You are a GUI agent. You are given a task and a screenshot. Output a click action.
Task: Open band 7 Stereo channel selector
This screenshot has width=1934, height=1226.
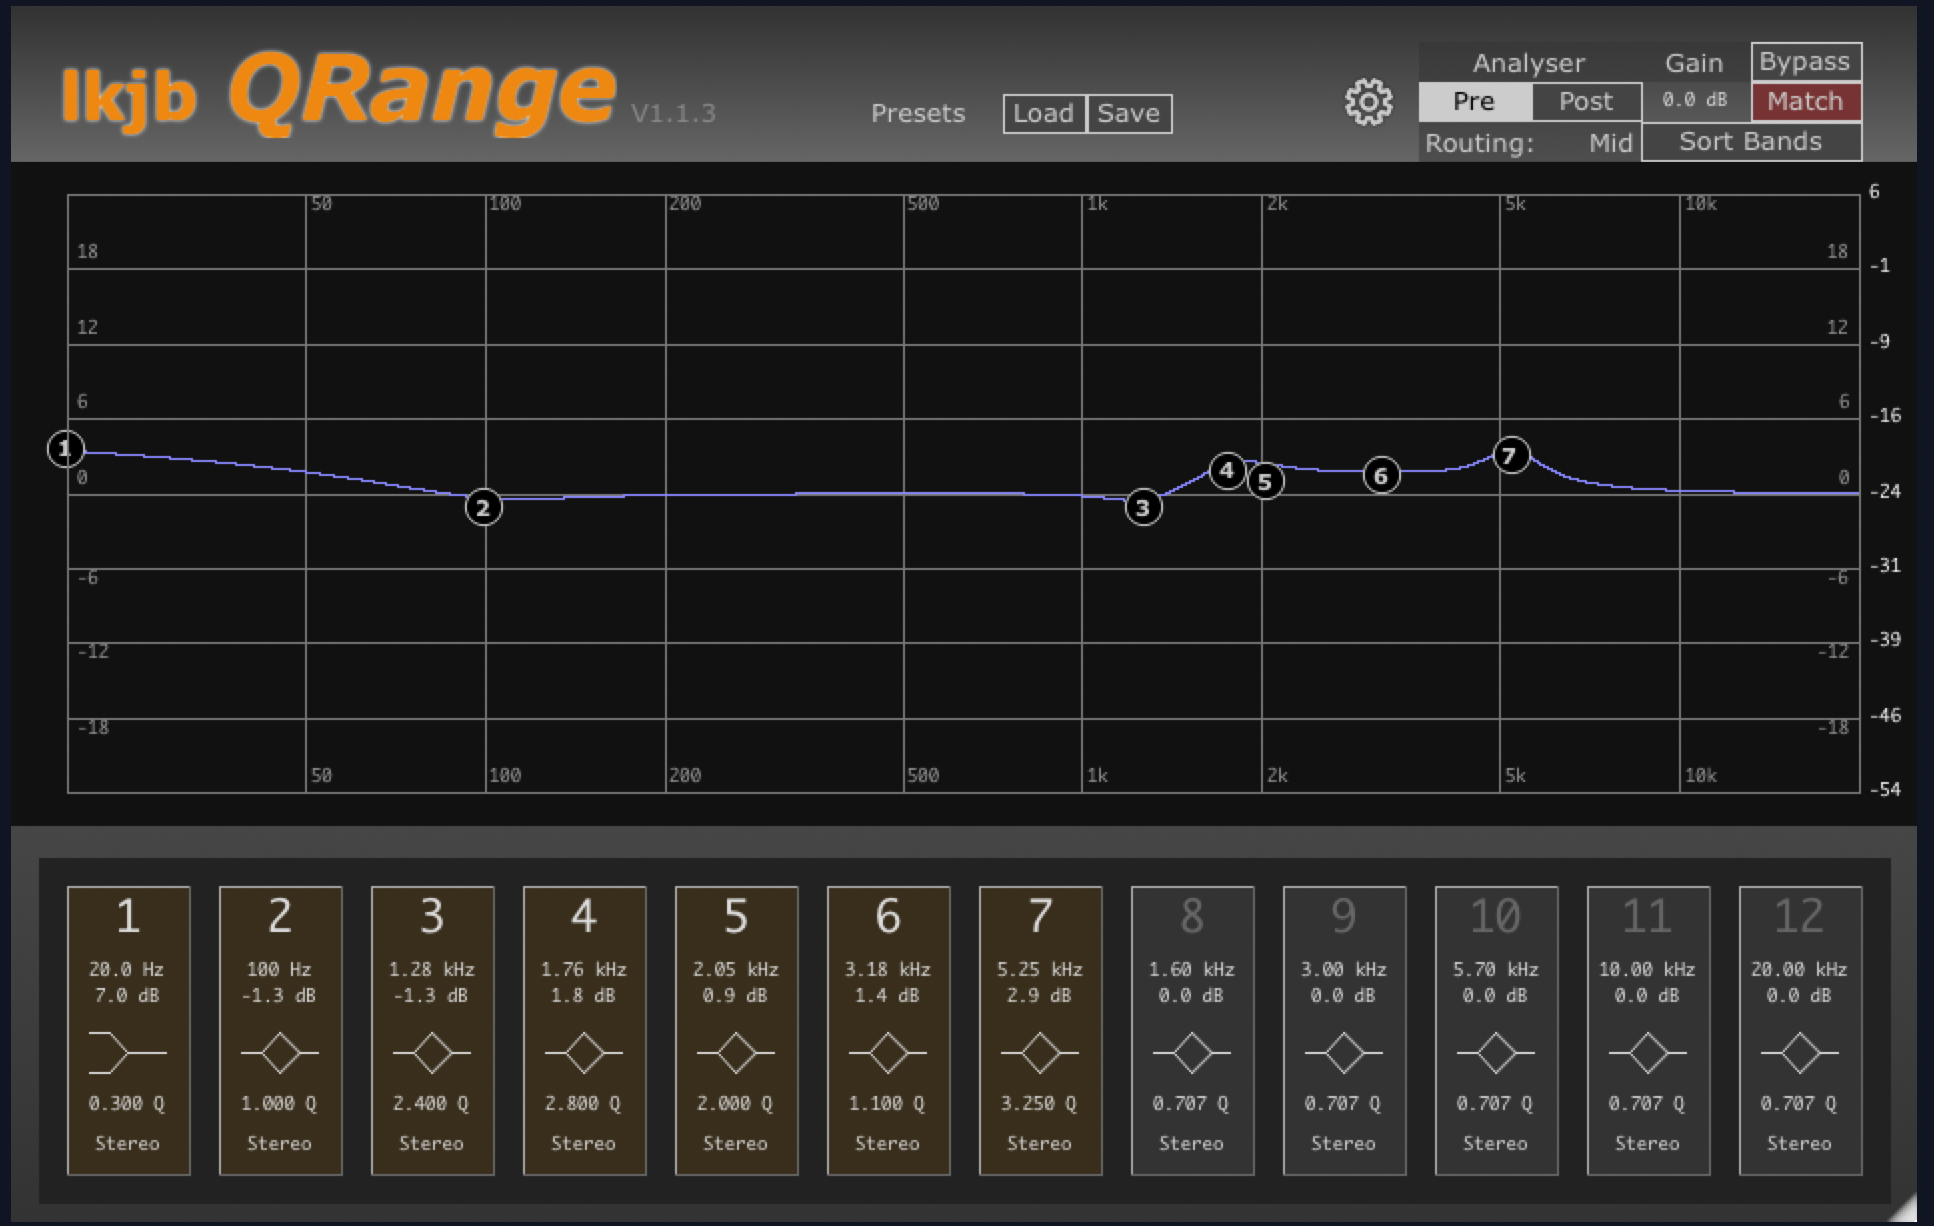pos(1040,1143)
